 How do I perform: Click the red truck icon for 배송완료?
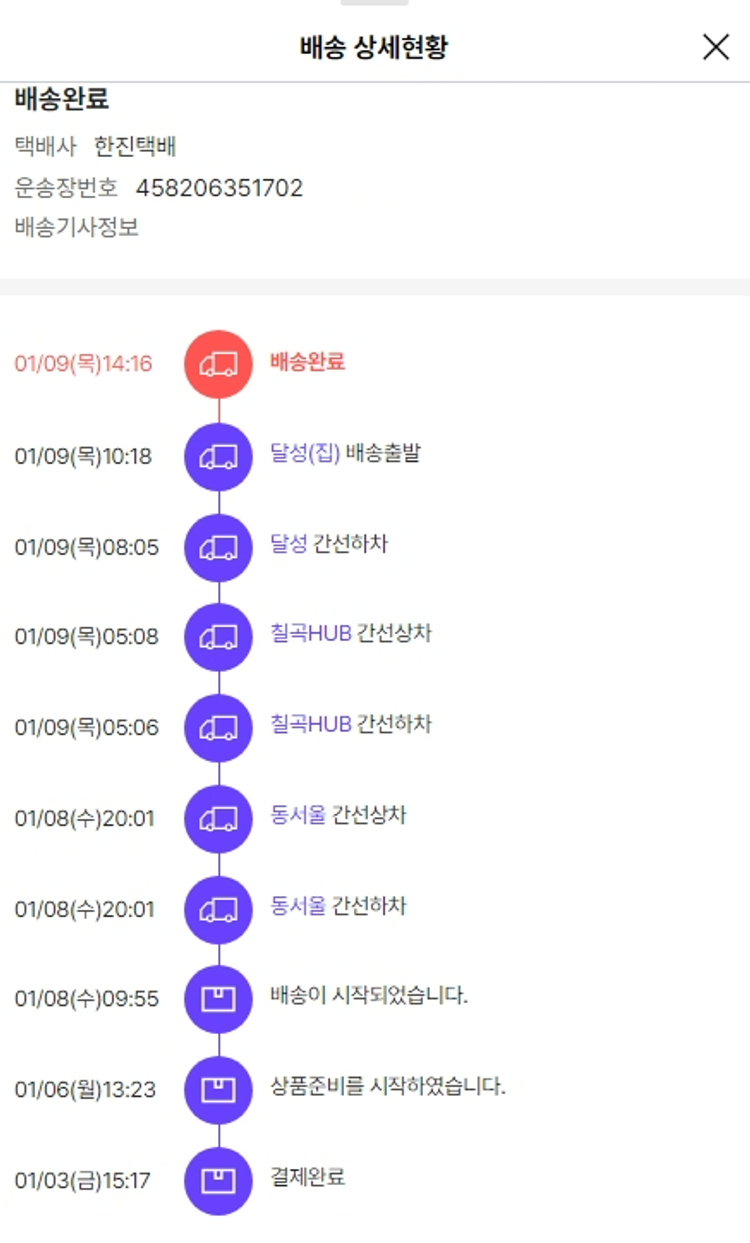pos(218,364)
